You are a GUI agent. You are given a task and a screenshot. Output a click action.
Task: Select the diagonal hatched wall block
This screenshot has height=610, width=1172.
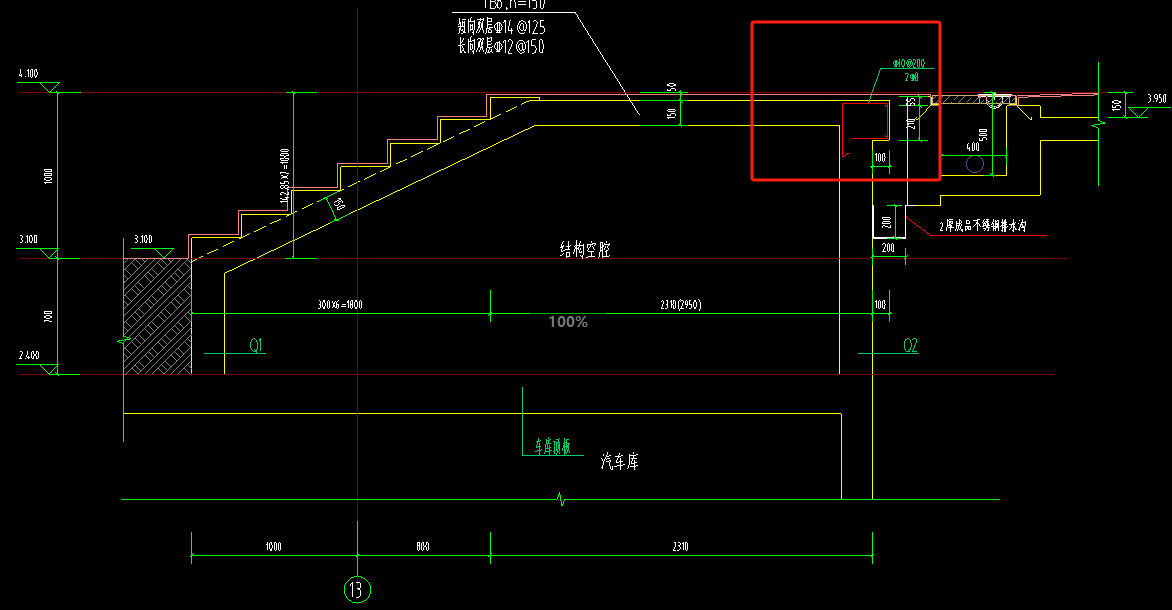[157, 316]
